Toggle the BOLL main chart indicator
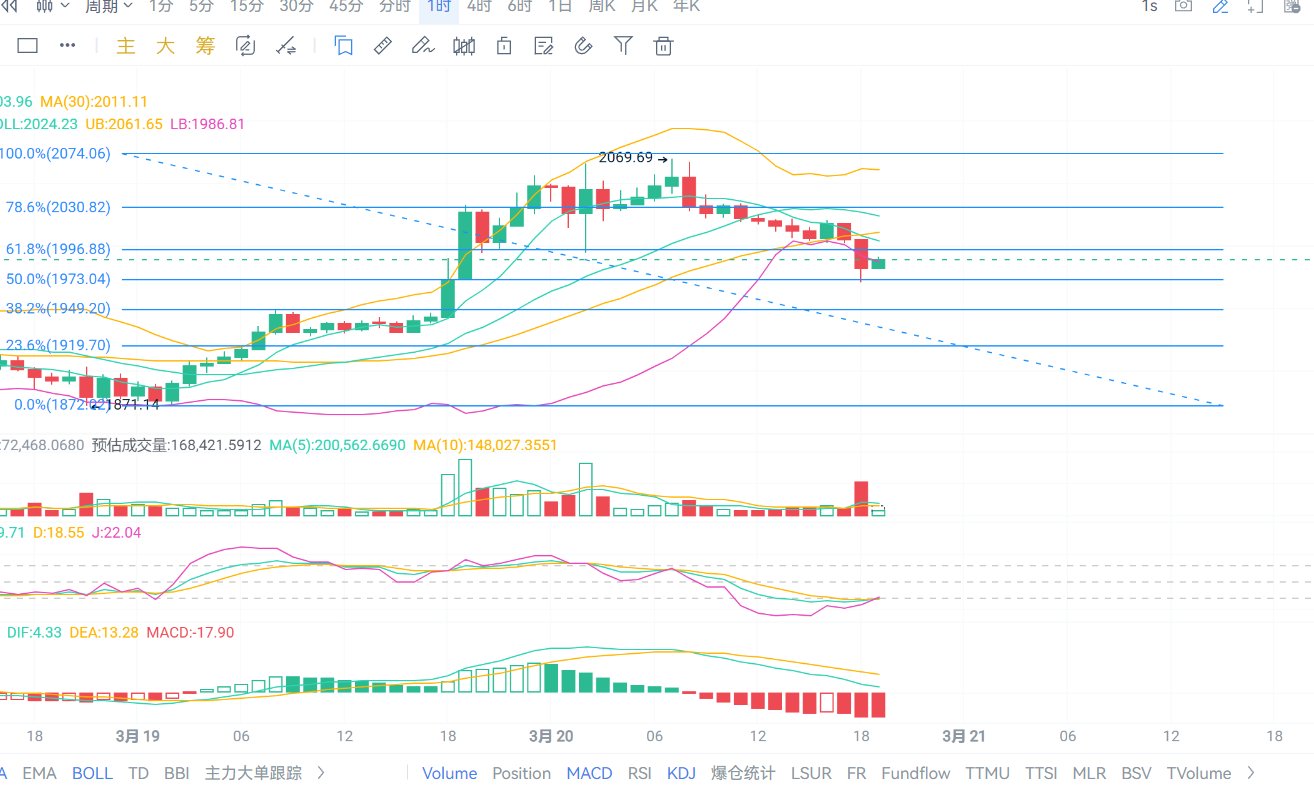The image size is (1314, 790). click(x=92, y=773)
